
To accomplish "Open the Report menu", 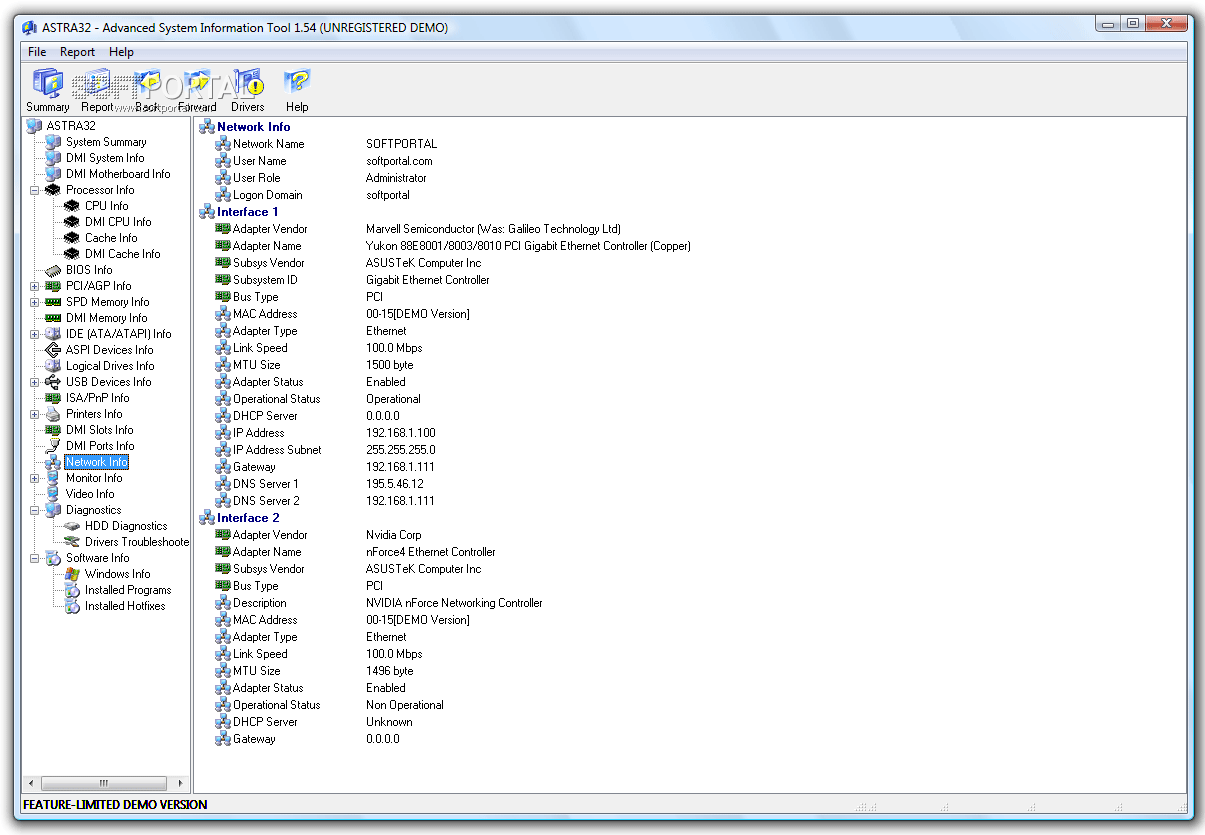I will pos(77,52).
